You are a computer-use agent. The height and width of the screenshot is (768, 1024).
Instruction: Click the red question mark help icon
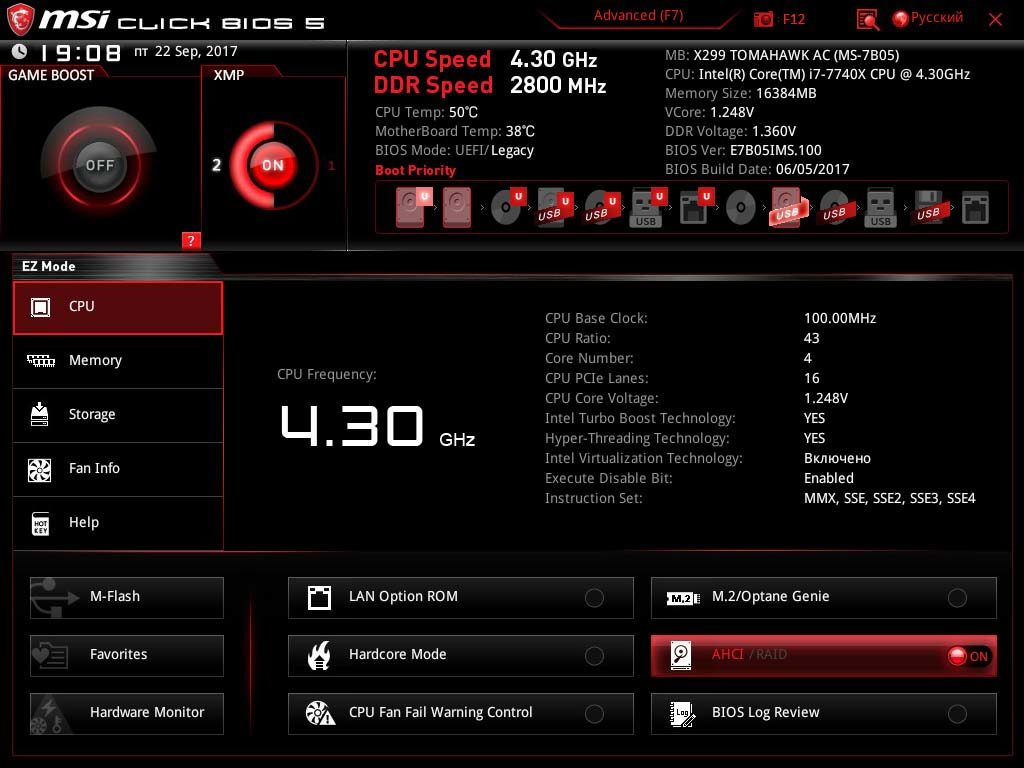191,240
